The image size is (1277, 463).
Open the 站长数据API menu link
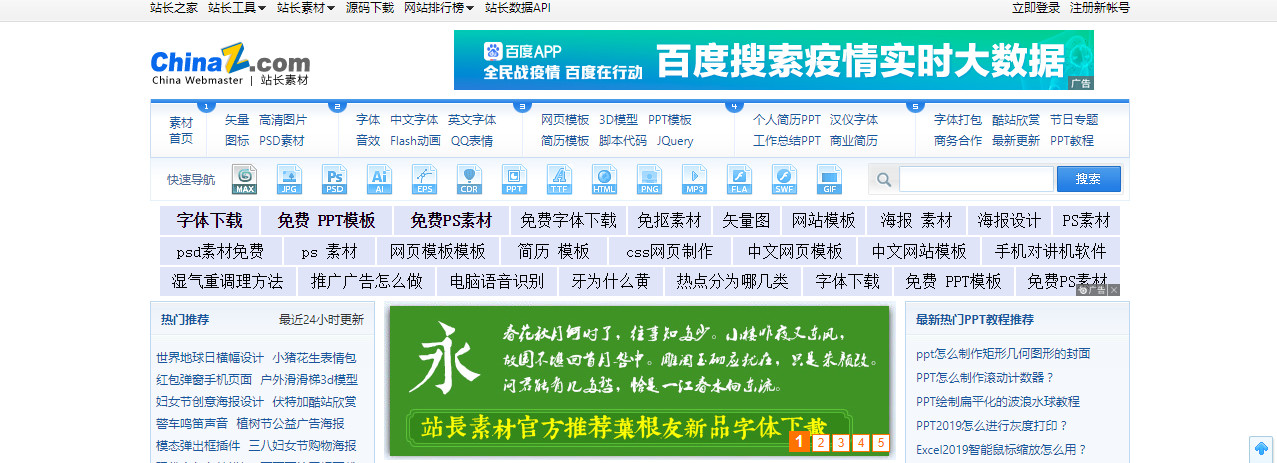coord(518,8)
